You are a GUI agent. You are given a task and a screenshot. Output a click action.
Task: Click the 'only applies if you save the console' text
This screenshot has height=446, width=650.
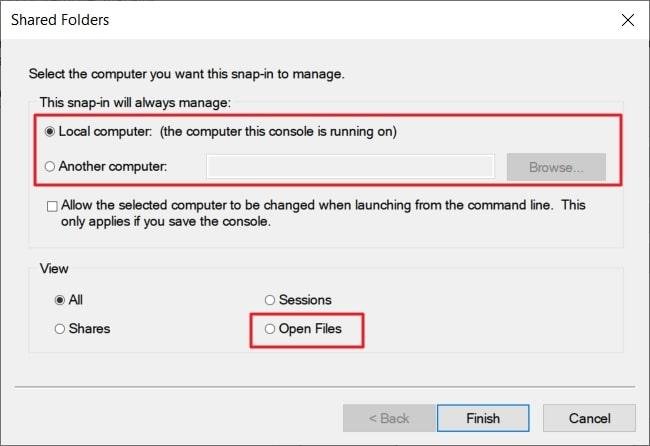[x=166, y=221]
